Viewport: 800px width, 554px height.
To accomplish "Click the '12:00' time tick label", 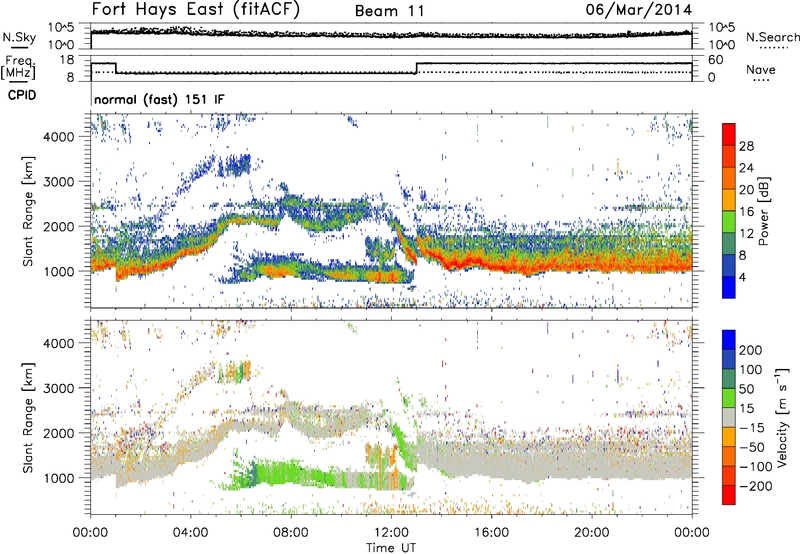I will click(x=391, y=533).
